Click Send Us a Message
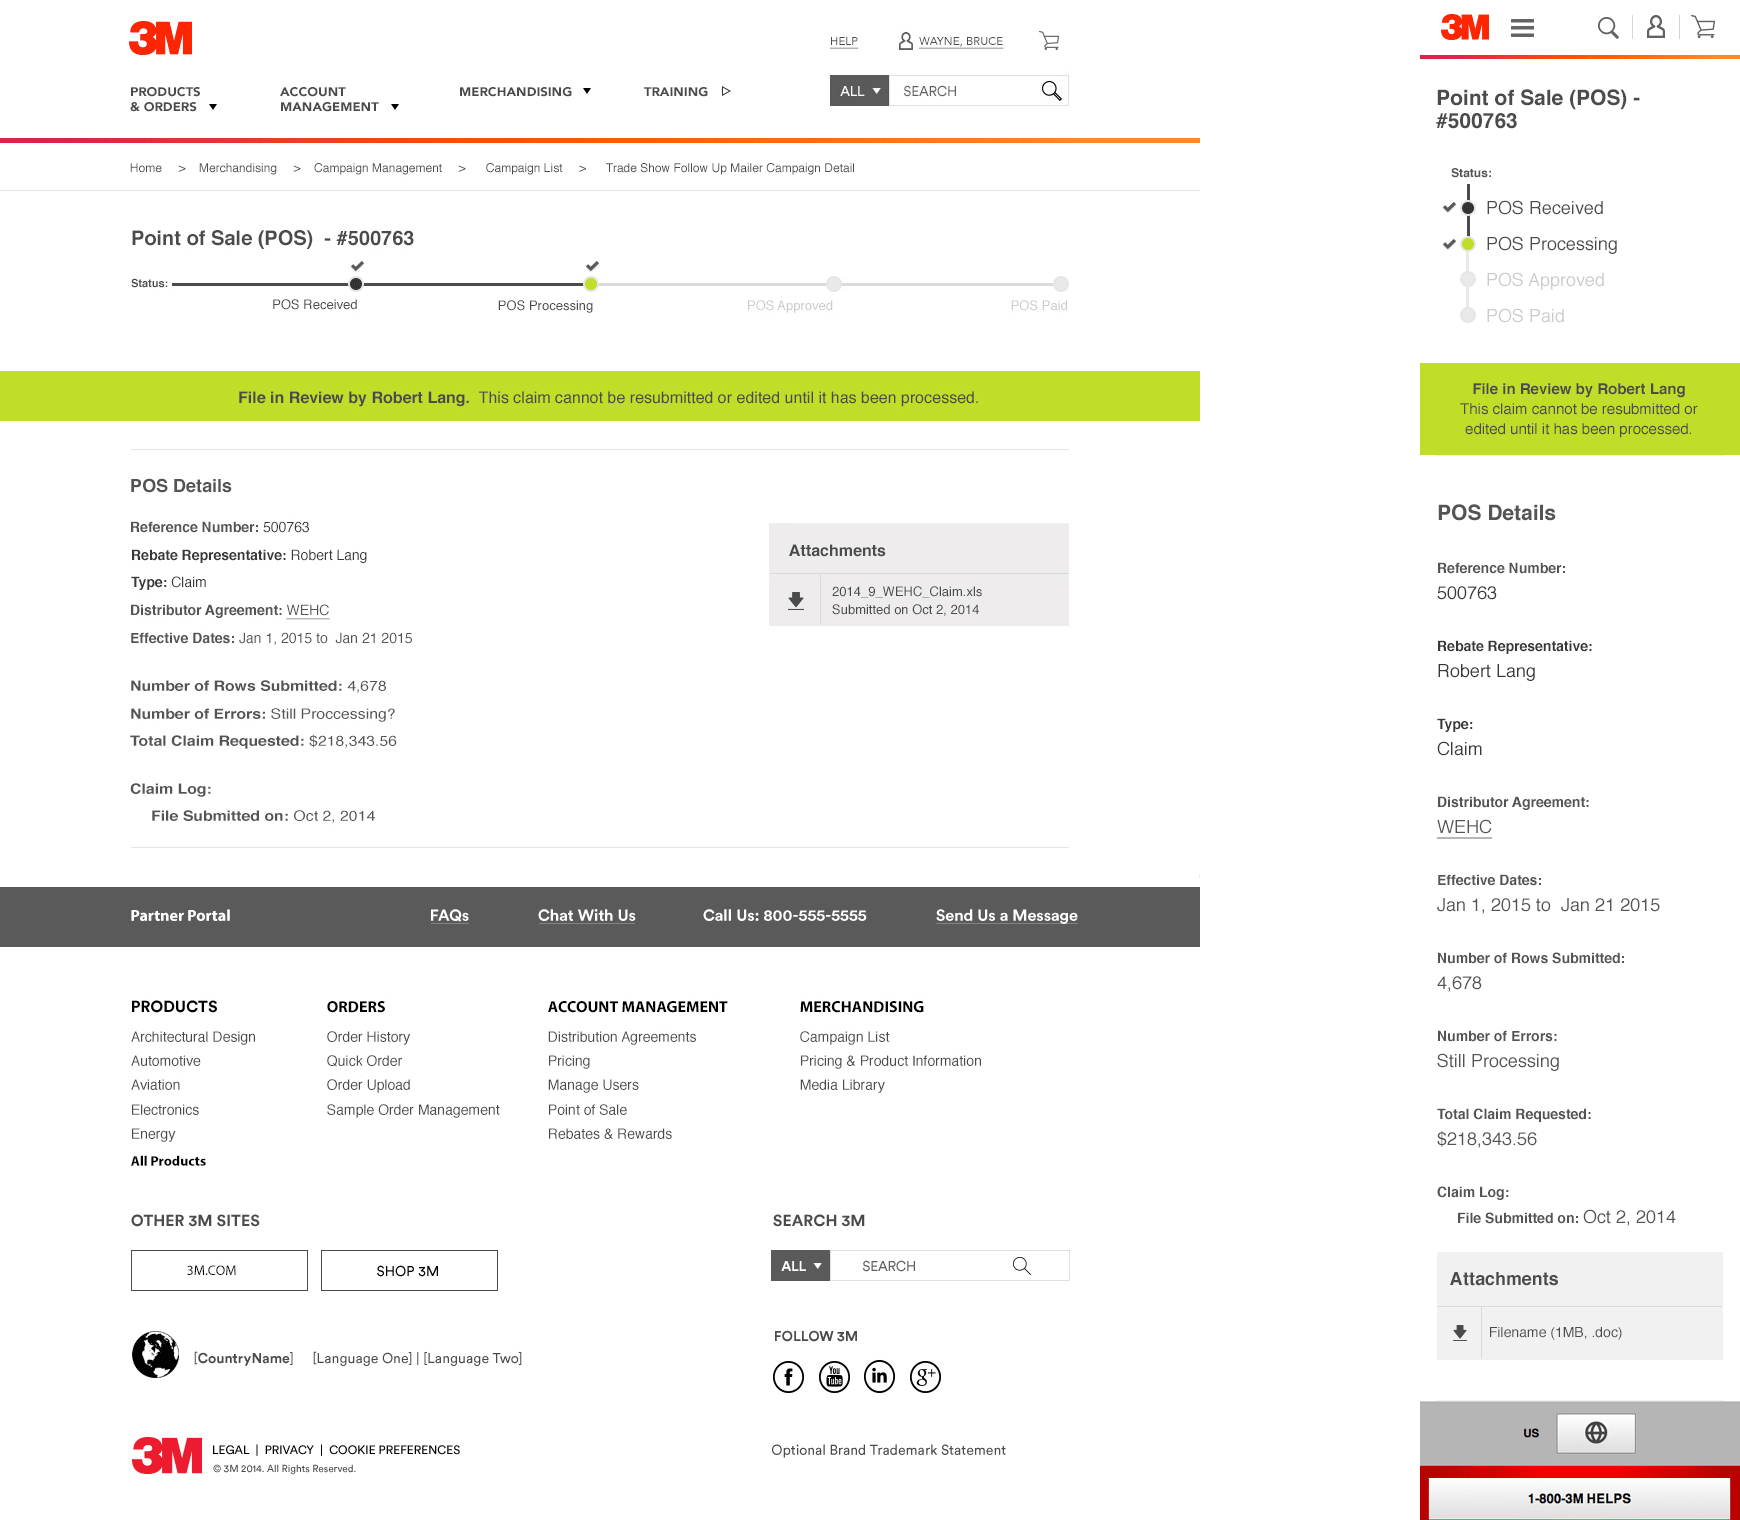 1007,916
